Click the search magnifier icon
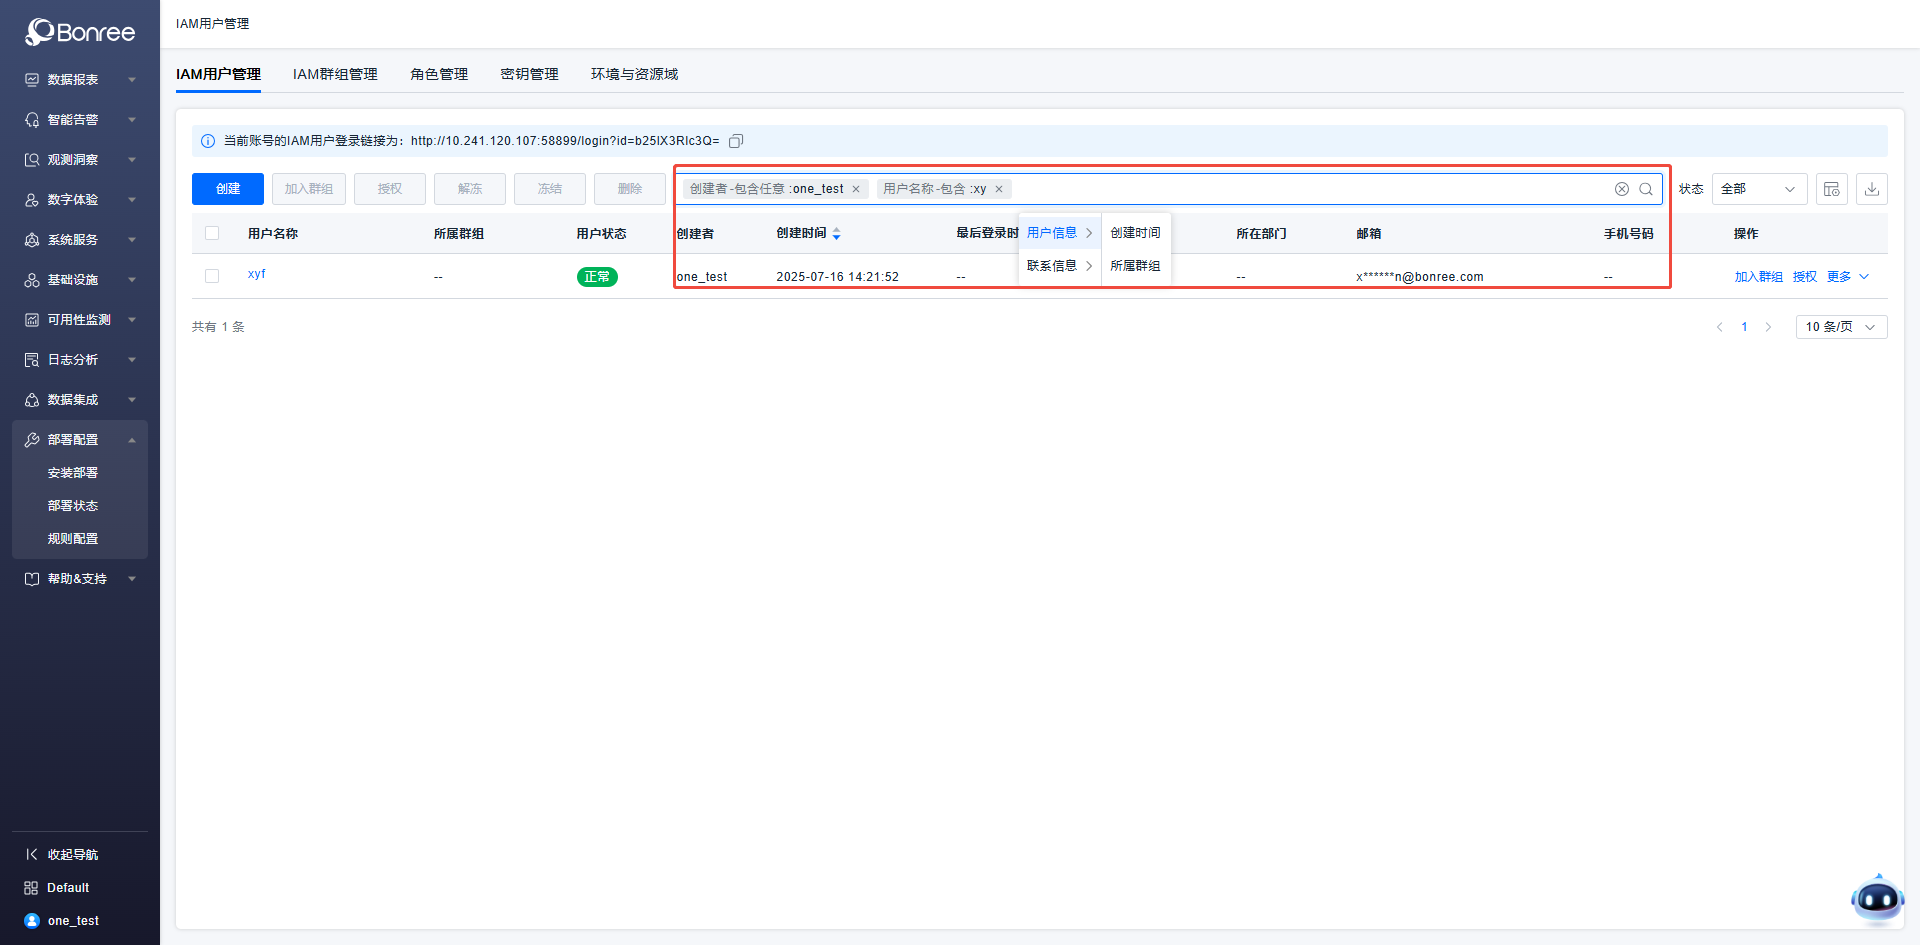The height and width of the screenshot is (945, 1920). tap(1646, 189)
